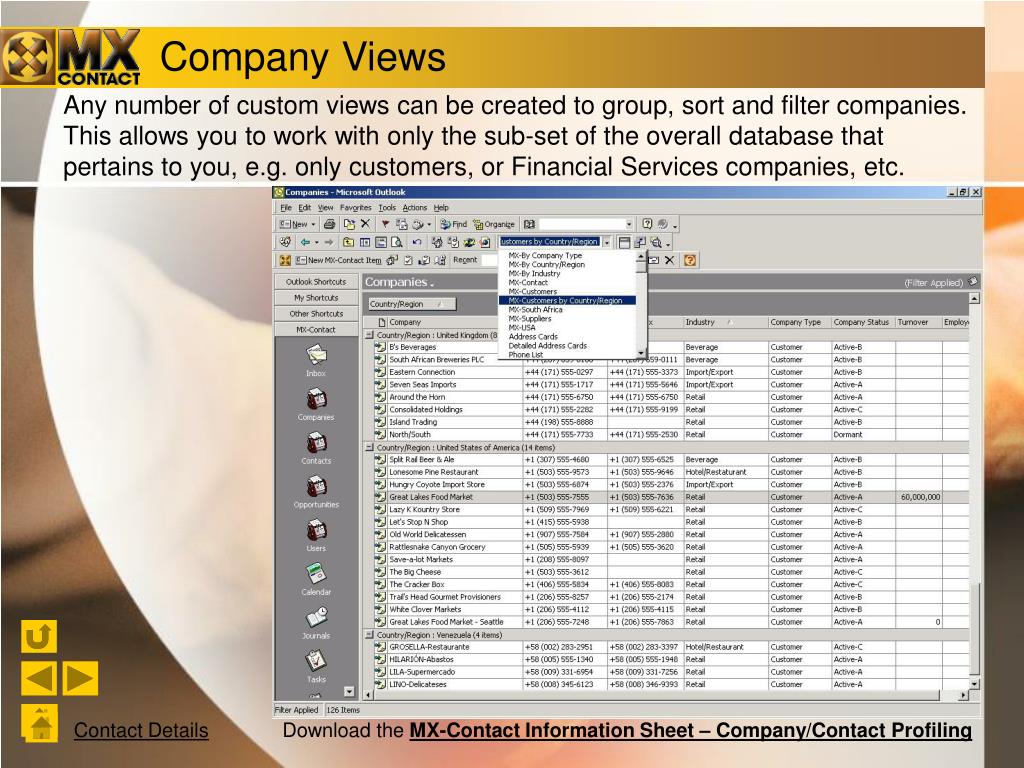Click the Find toolbar button

click(x=453, y=224)
